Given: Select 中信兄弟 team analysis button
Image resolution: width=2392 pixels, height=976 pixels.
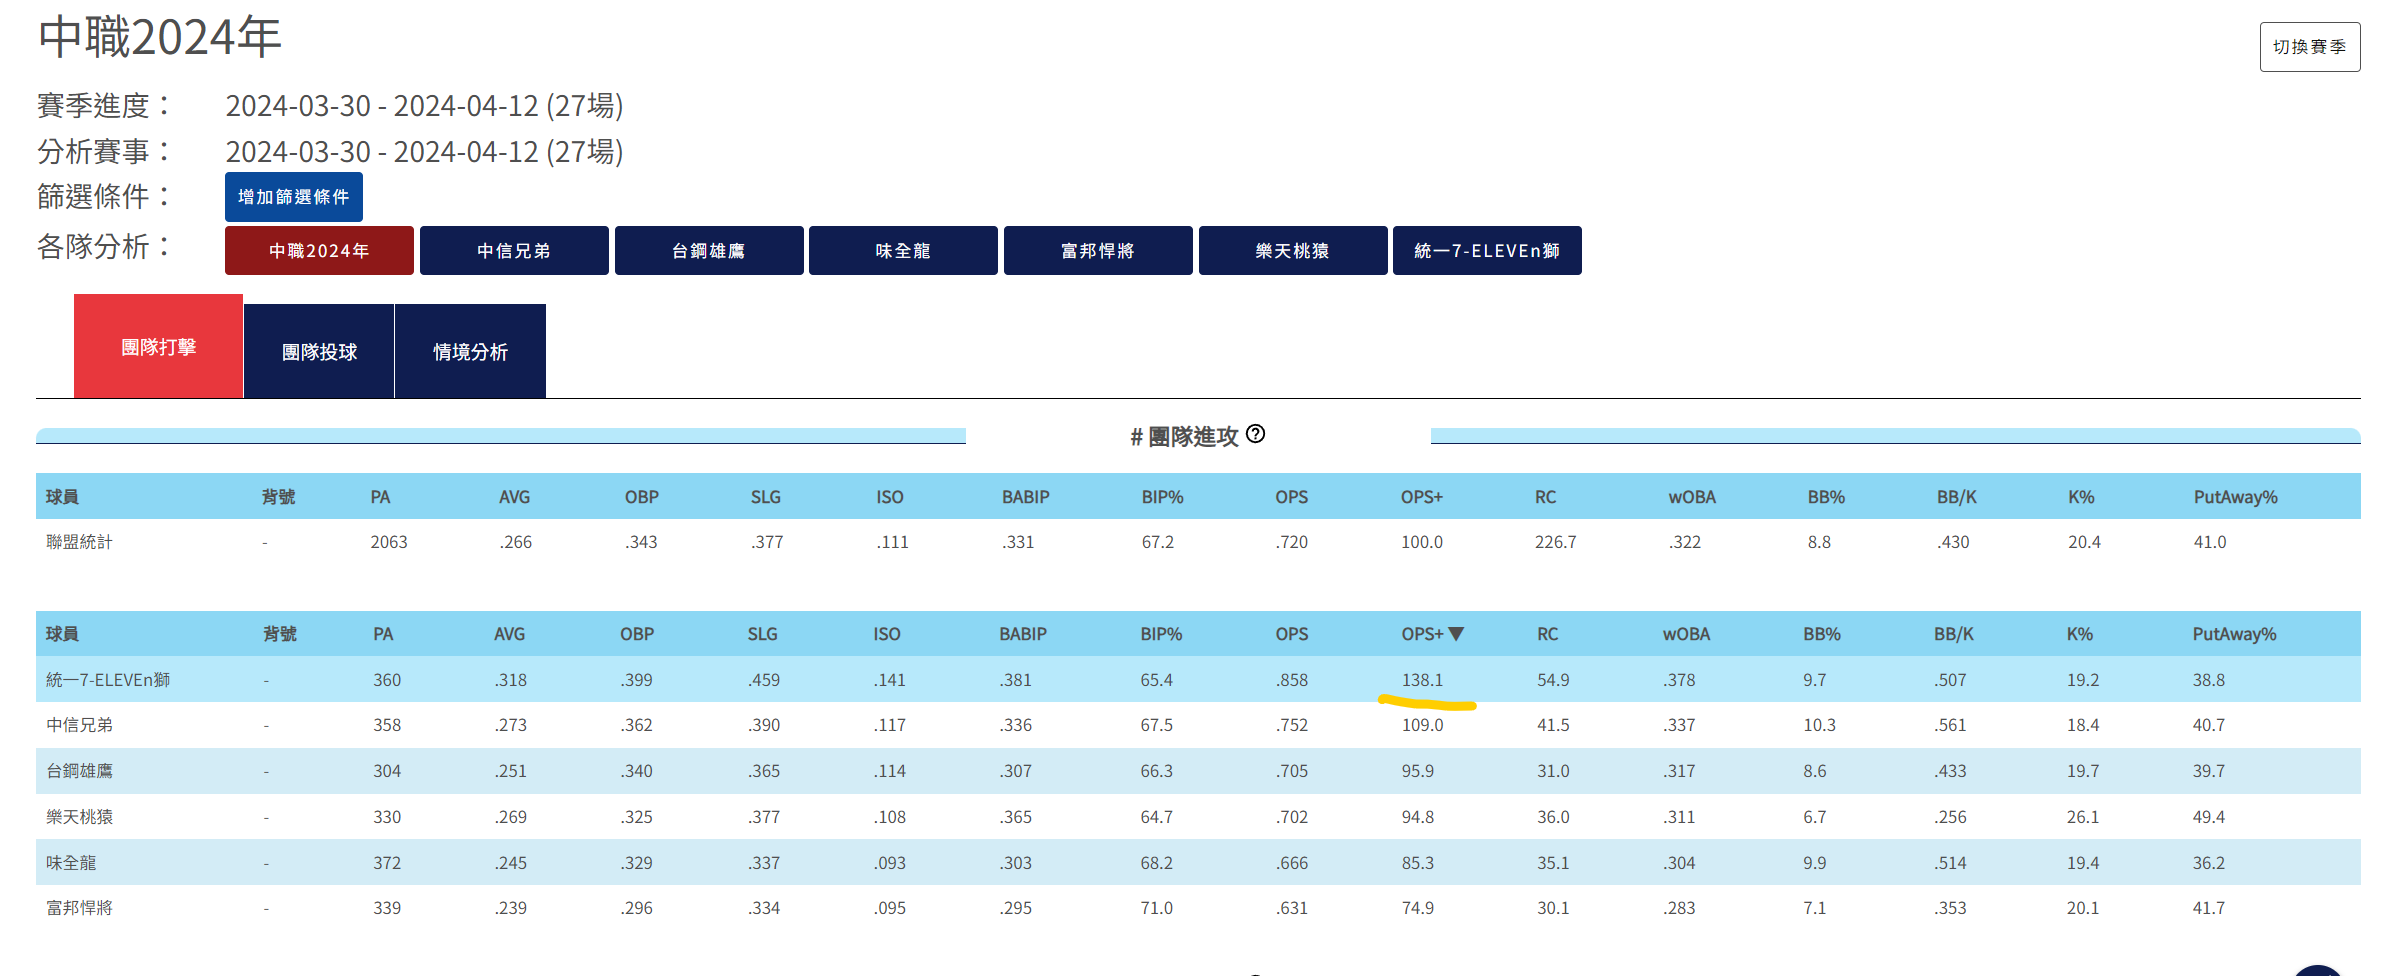Looking at the screenshot, I should 514,251.
